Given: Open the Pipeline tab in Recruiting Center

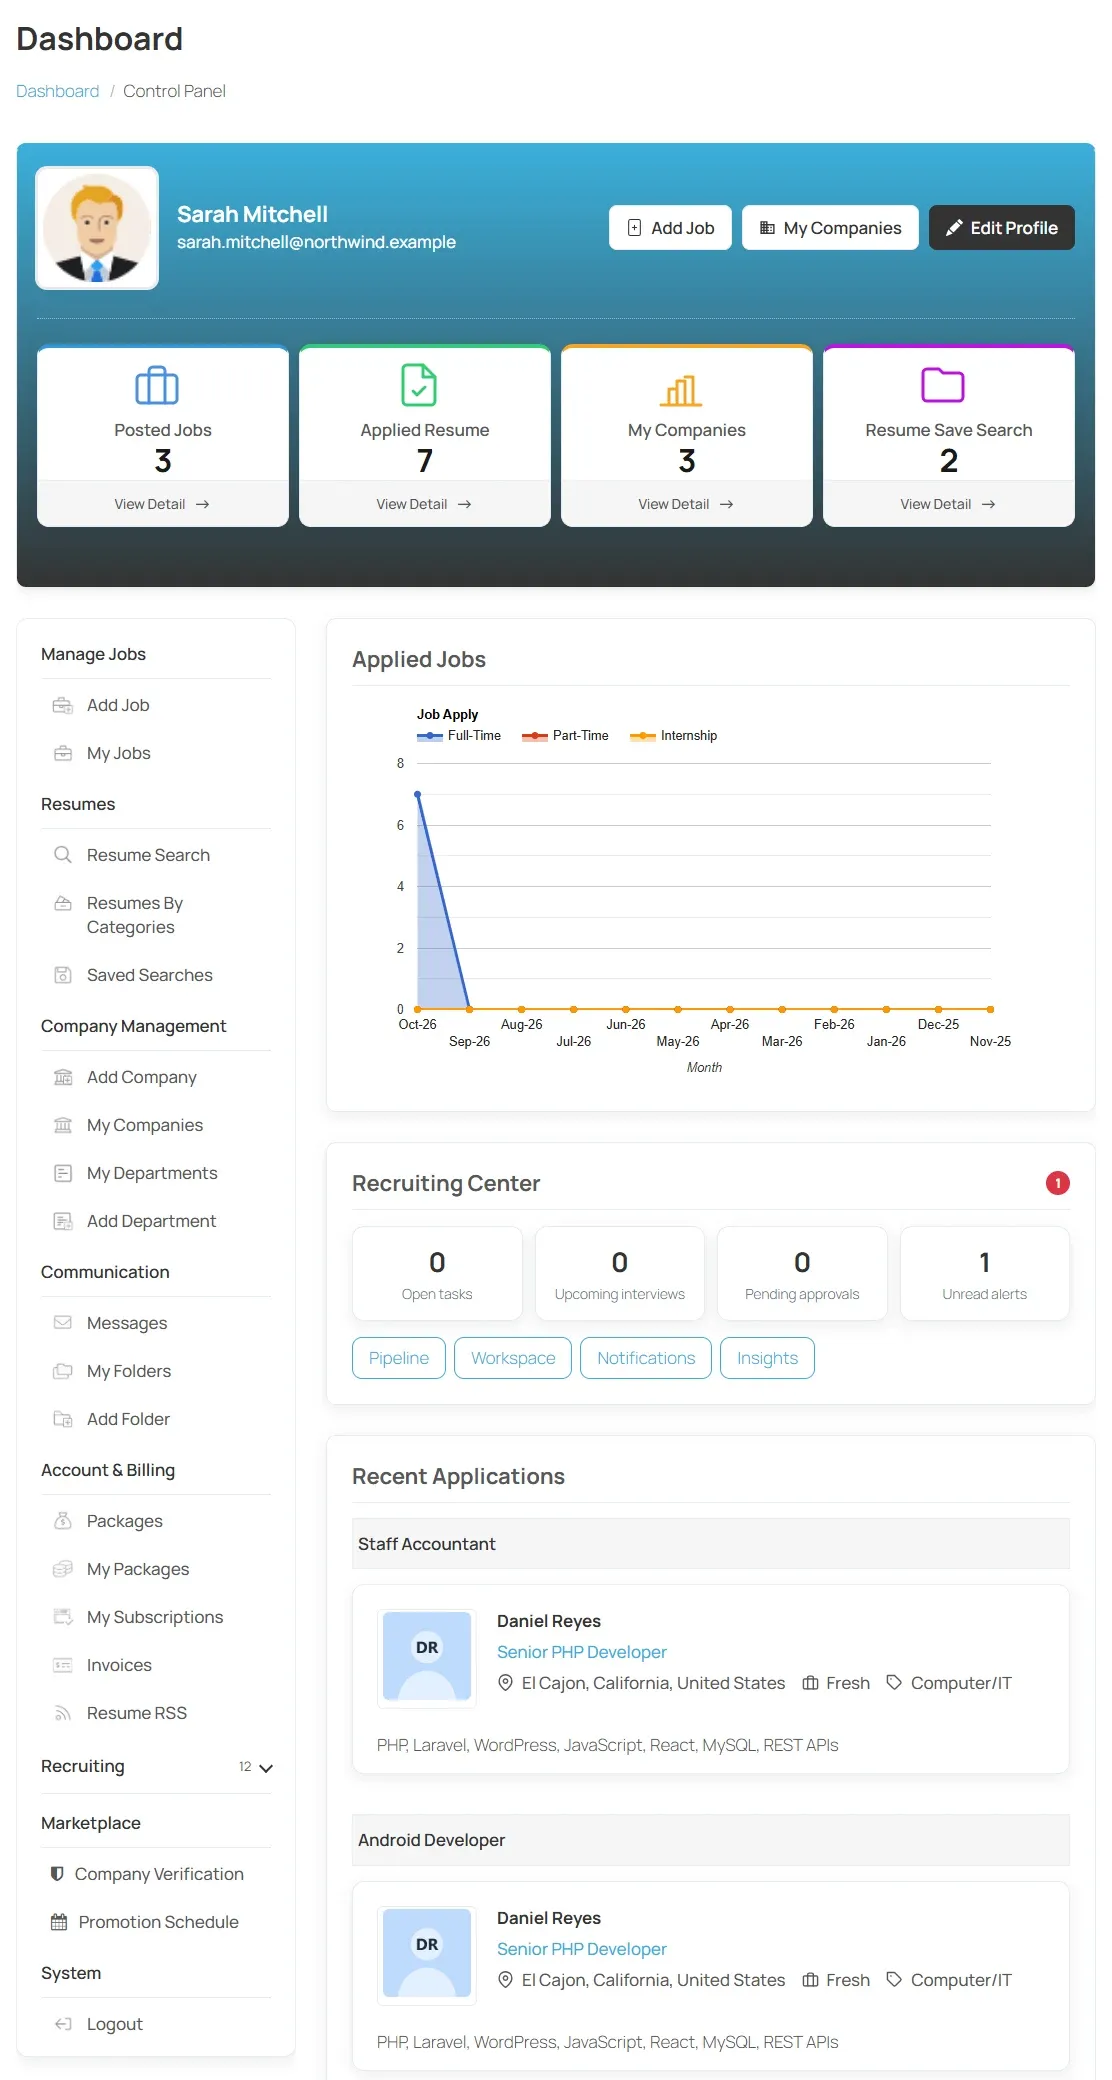Looking at the screenshot, I should tap(399, 1358).
